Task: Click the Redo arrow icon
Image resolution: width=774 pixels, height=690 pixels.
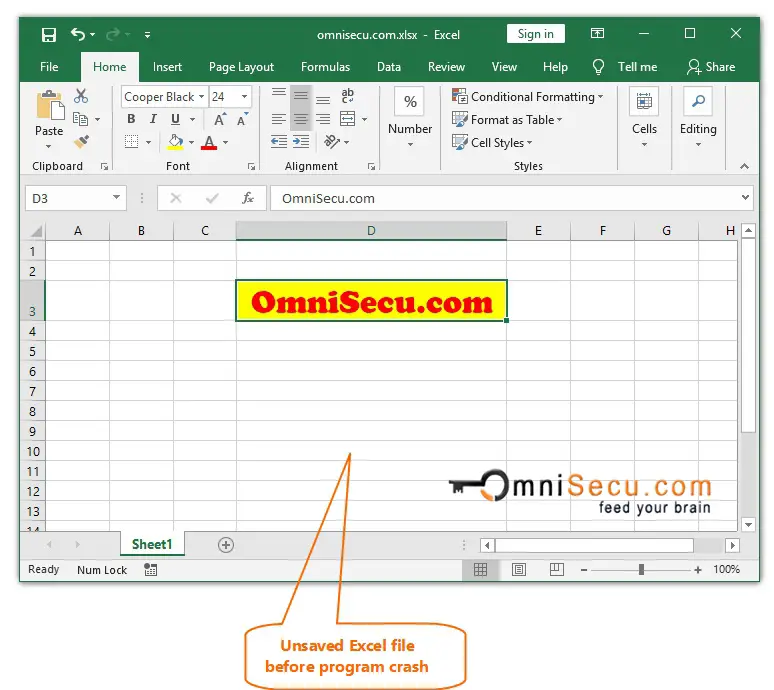Action: click(113, 34)
